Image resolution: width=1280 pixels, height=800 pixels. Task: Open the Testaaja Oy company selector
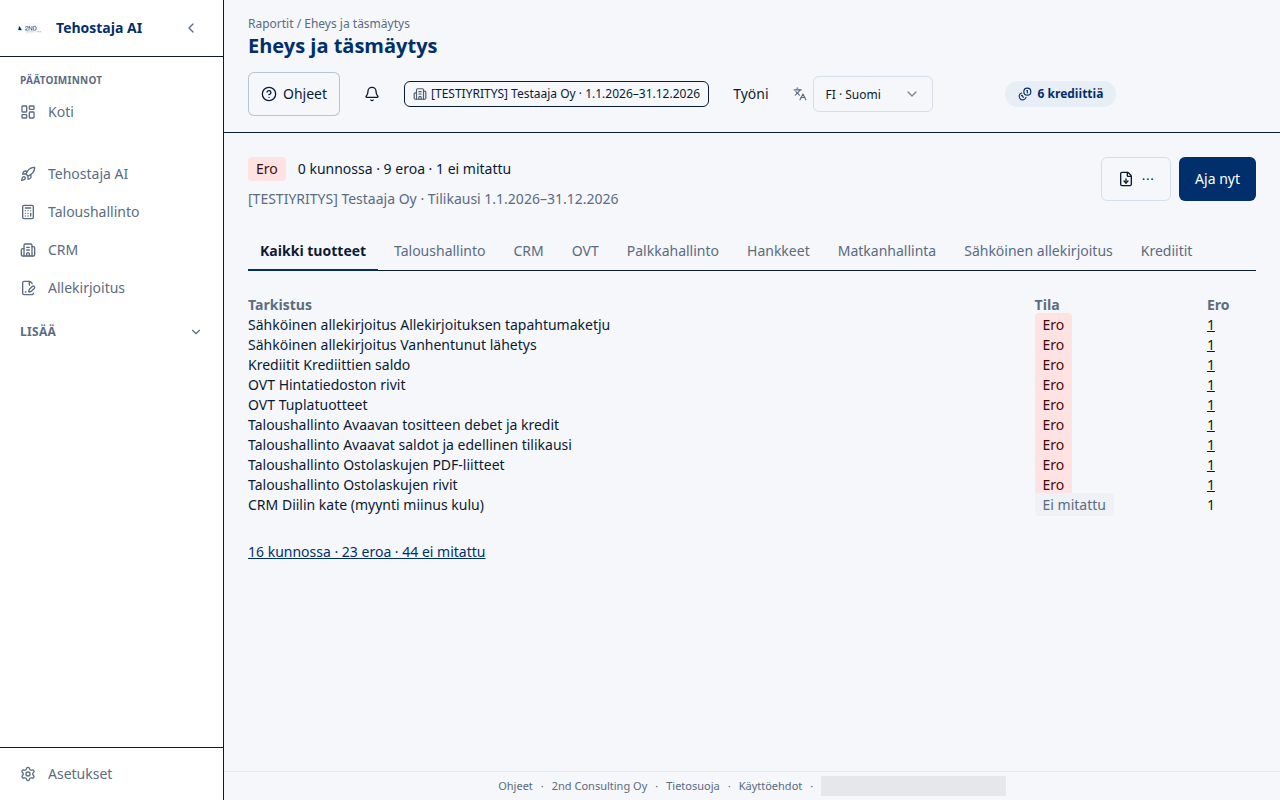point(556,94)
